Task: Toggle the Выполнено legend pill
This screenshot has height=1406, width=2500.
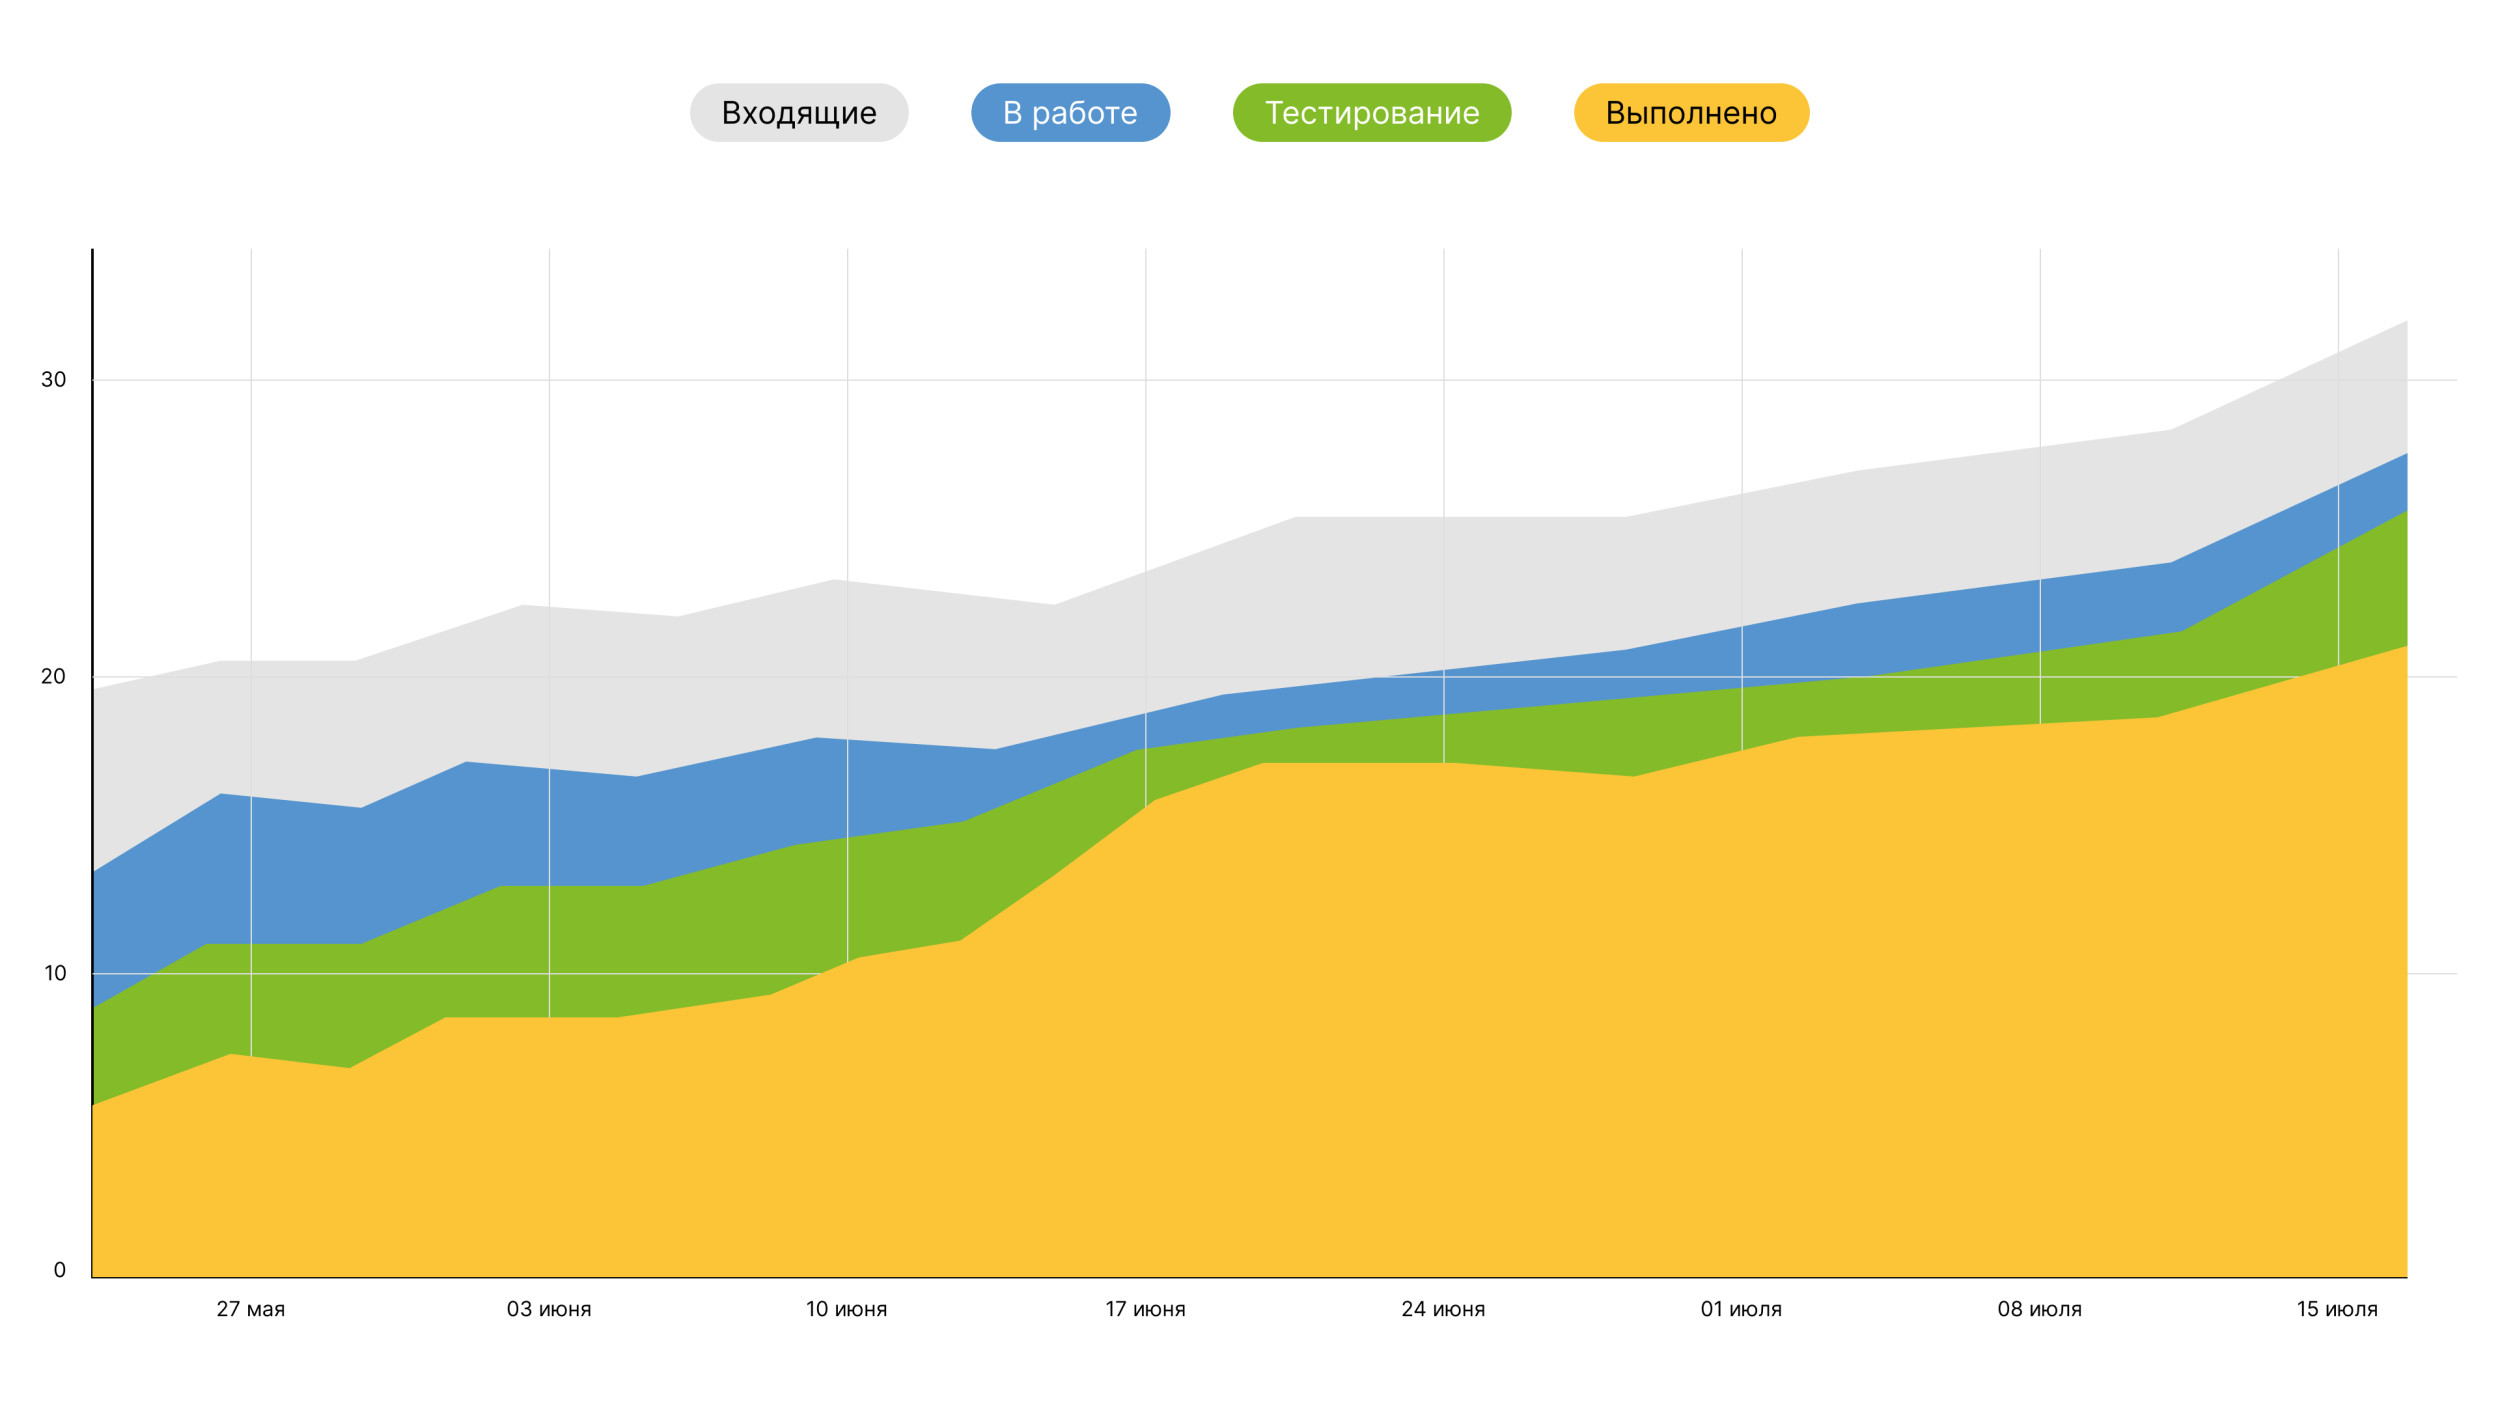Action: 1690,113
